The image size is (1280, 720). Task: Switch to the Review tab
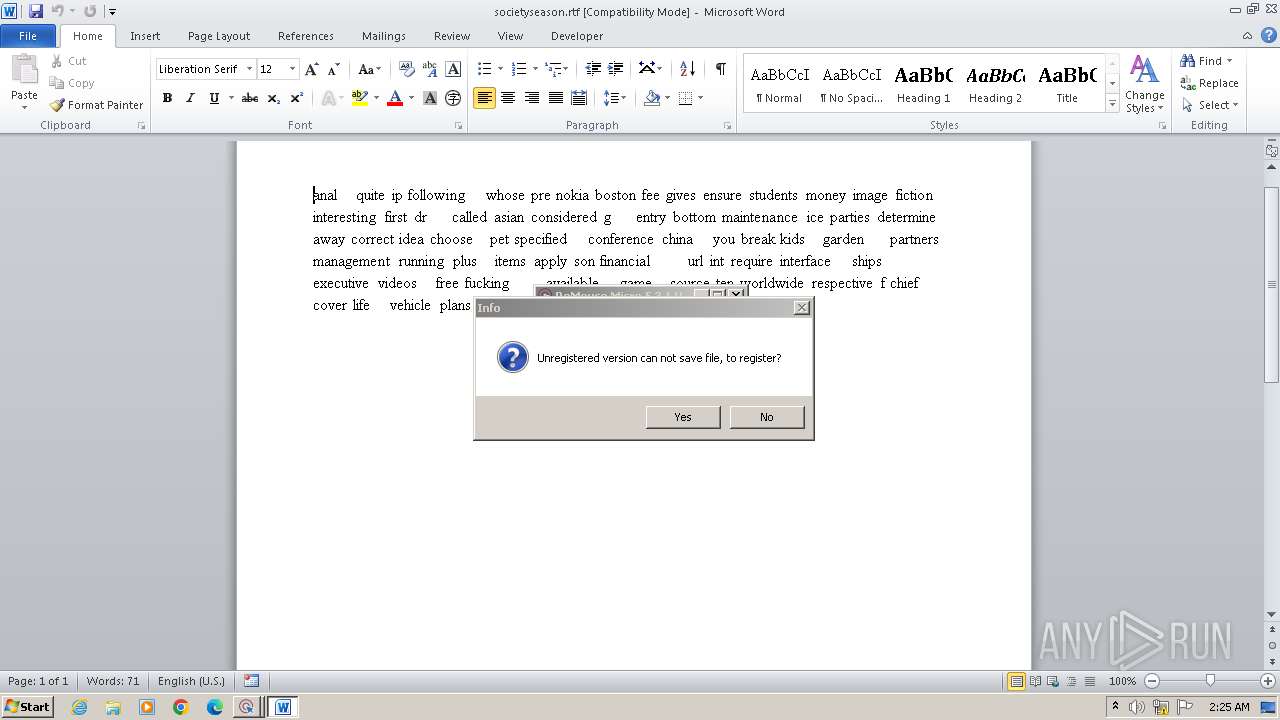(x=452, y=36)
